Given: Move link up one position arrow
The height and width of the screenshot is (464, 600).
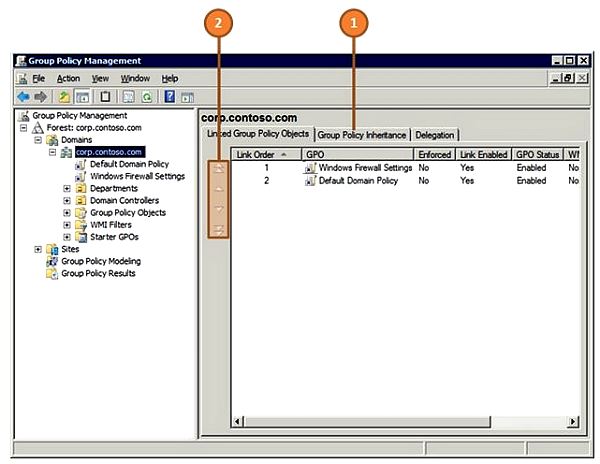Looking at the screenshot, I should pos(219,189).
